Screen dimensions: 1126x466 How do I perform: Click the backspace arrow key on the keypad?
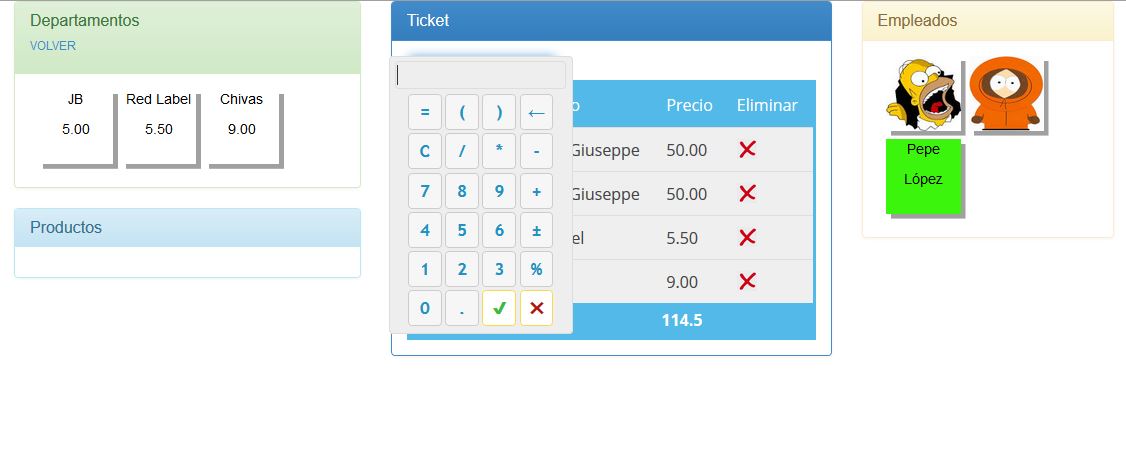pos(536,112)
